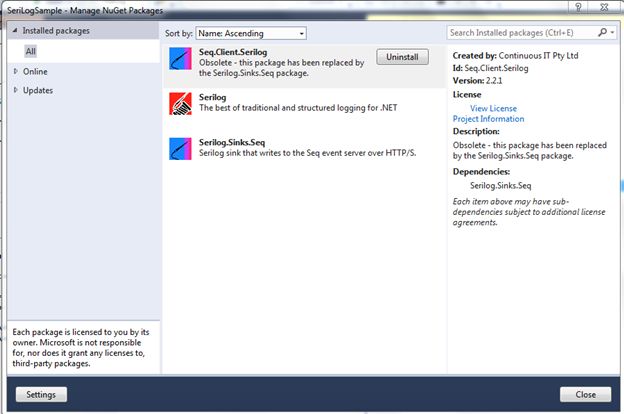Click the Version: 2.2.1 text

pyautogui.click(x=478, y=81)
